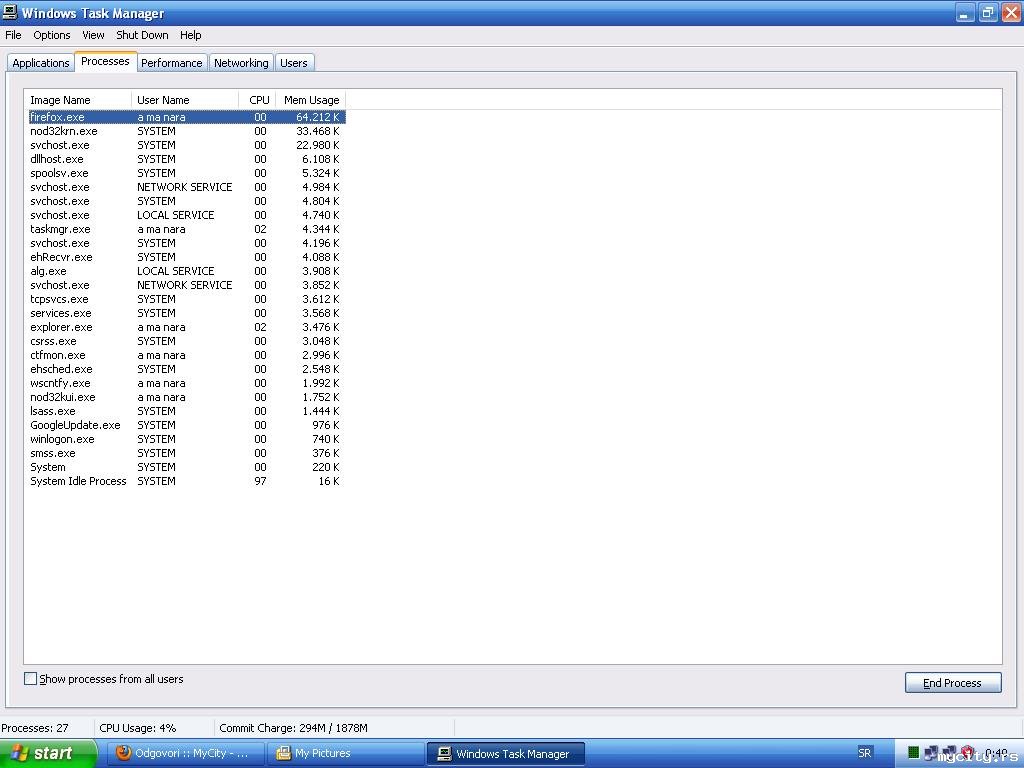Switch to My Pictures taskbar button
Viewport: 1024px width, 768px height.
click(345, 753)
